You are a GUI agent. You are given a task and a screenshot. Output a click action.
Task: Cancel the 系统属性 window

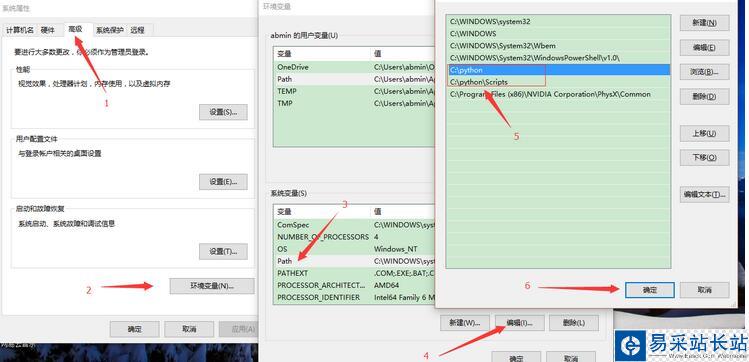pos(189,329)
